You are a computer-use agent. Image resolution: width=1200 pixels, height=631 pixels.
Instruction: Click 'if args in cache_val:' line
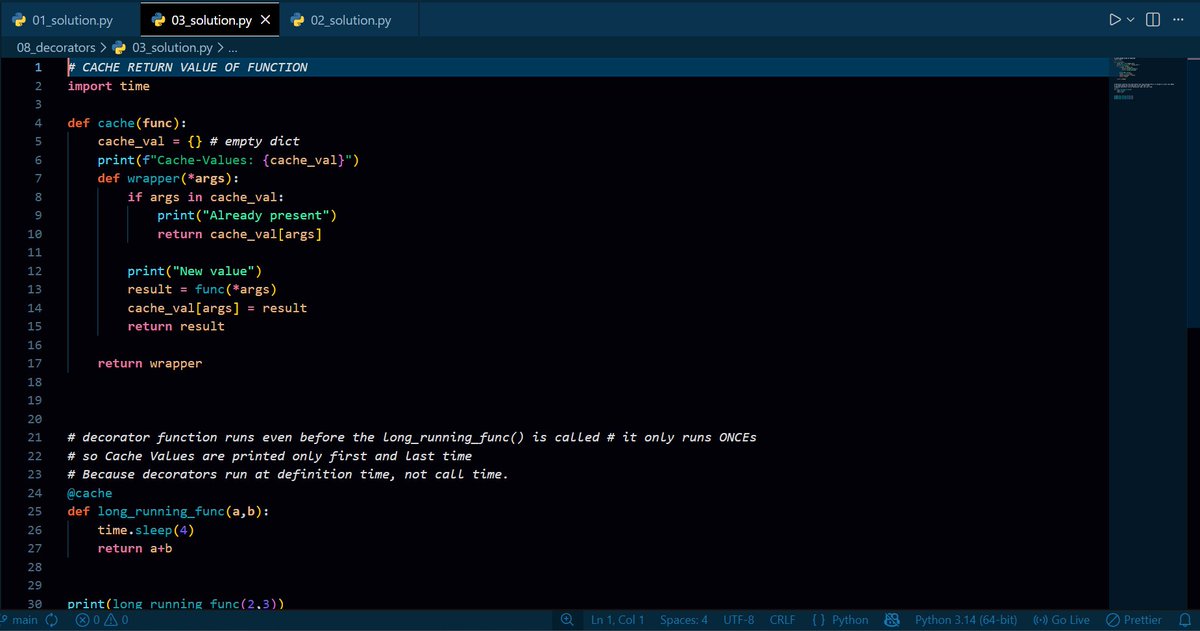click(x=206, y=197)
